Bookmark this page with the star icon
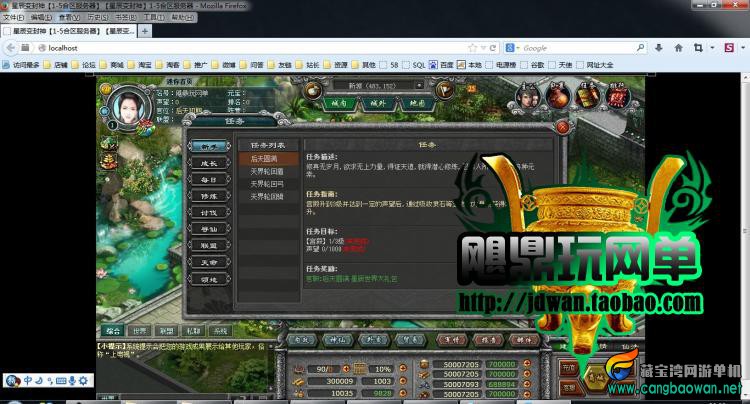 tap(473, 48)
